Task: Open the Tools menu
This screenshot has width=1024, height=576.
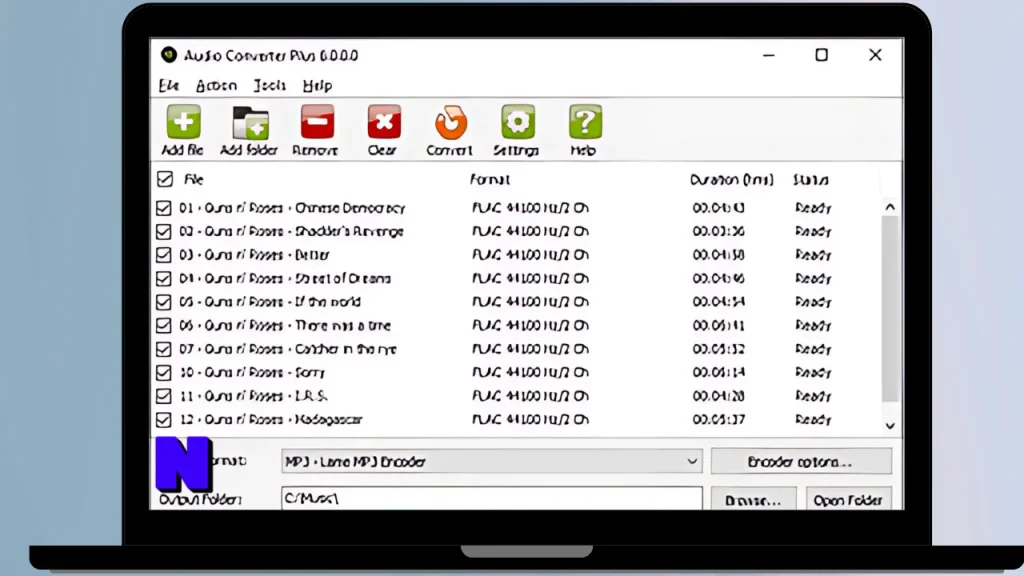Action: click(x=270, y=86)
